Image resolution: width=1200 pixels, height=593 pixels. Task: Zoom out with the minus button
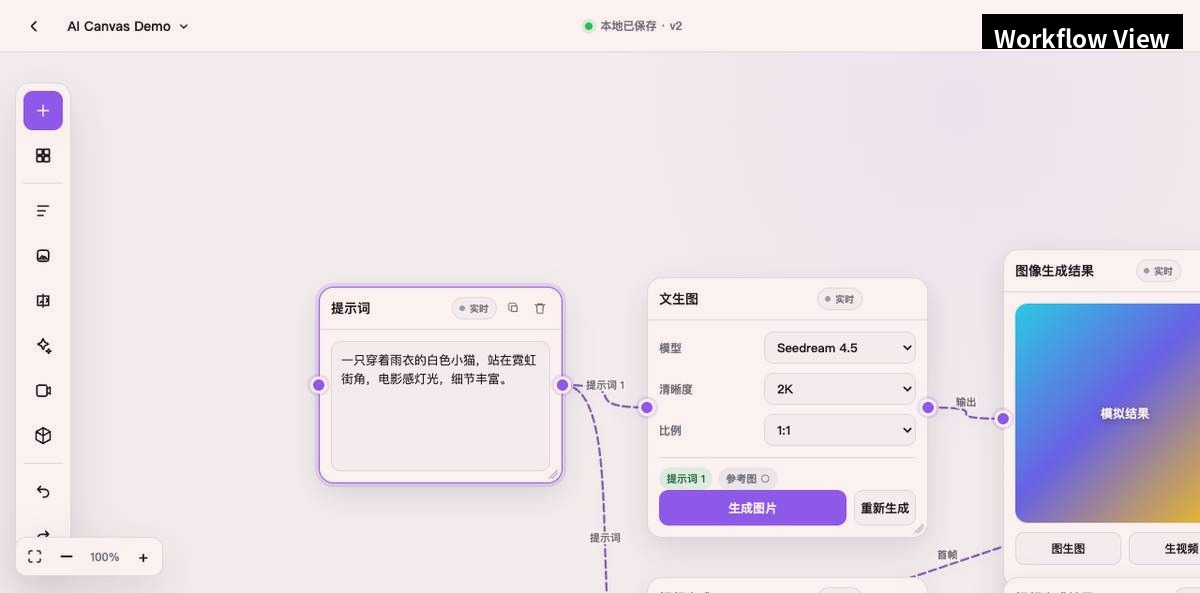[x=67, y=557]
